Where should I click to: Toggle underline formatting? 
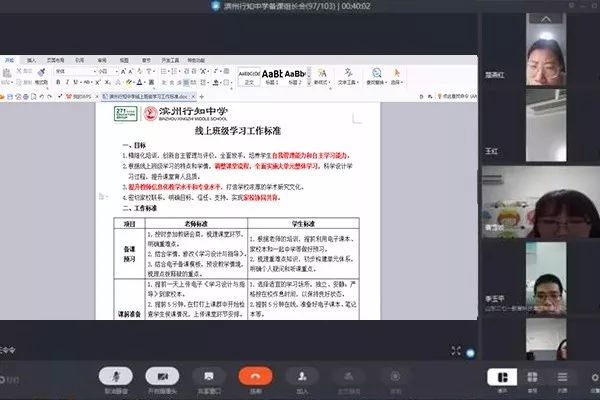(76, 82)
